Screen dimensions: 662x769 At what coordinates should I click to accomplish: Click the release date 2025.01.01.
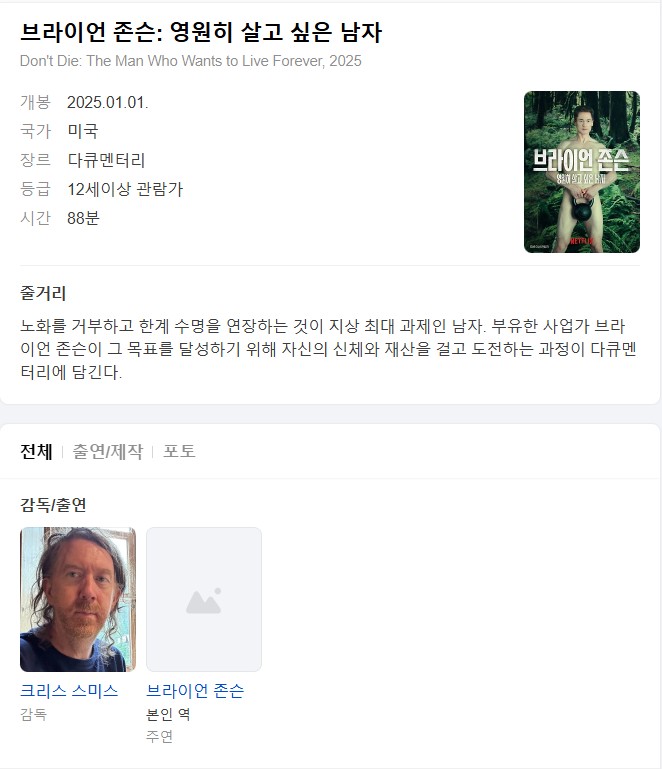click(107, 103)
